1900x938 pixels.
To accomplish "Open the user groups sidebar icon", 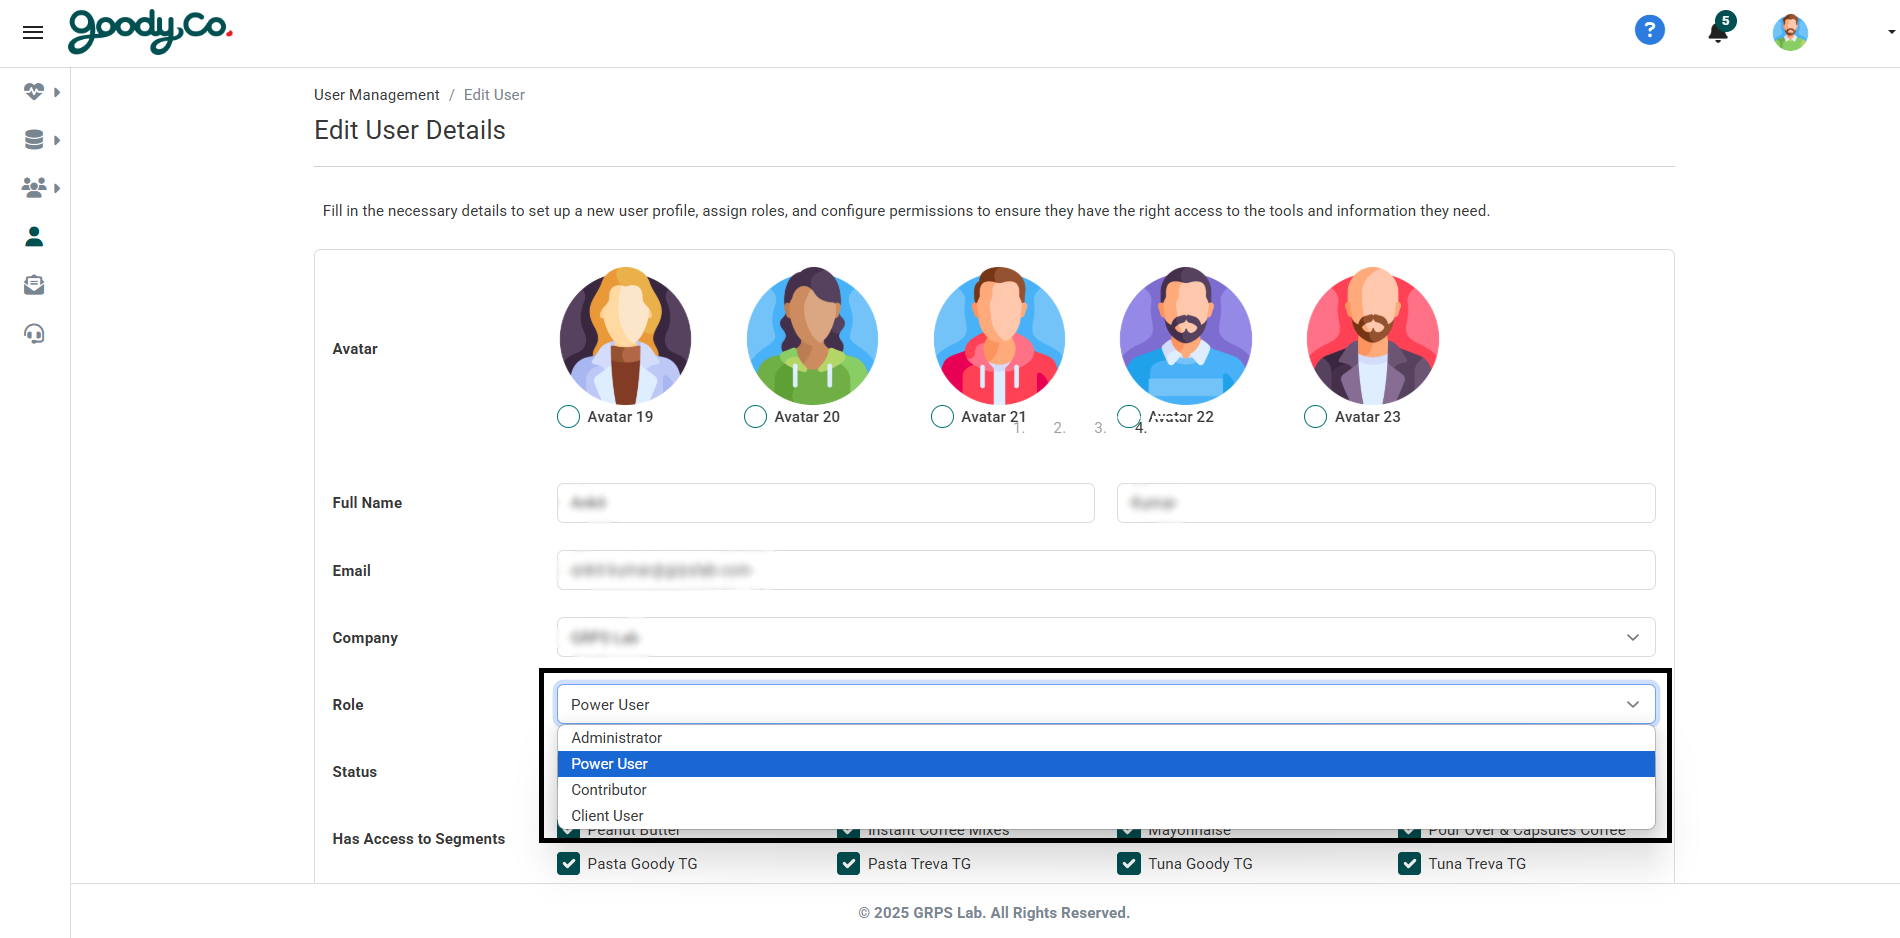I will [x=34, y=188].
